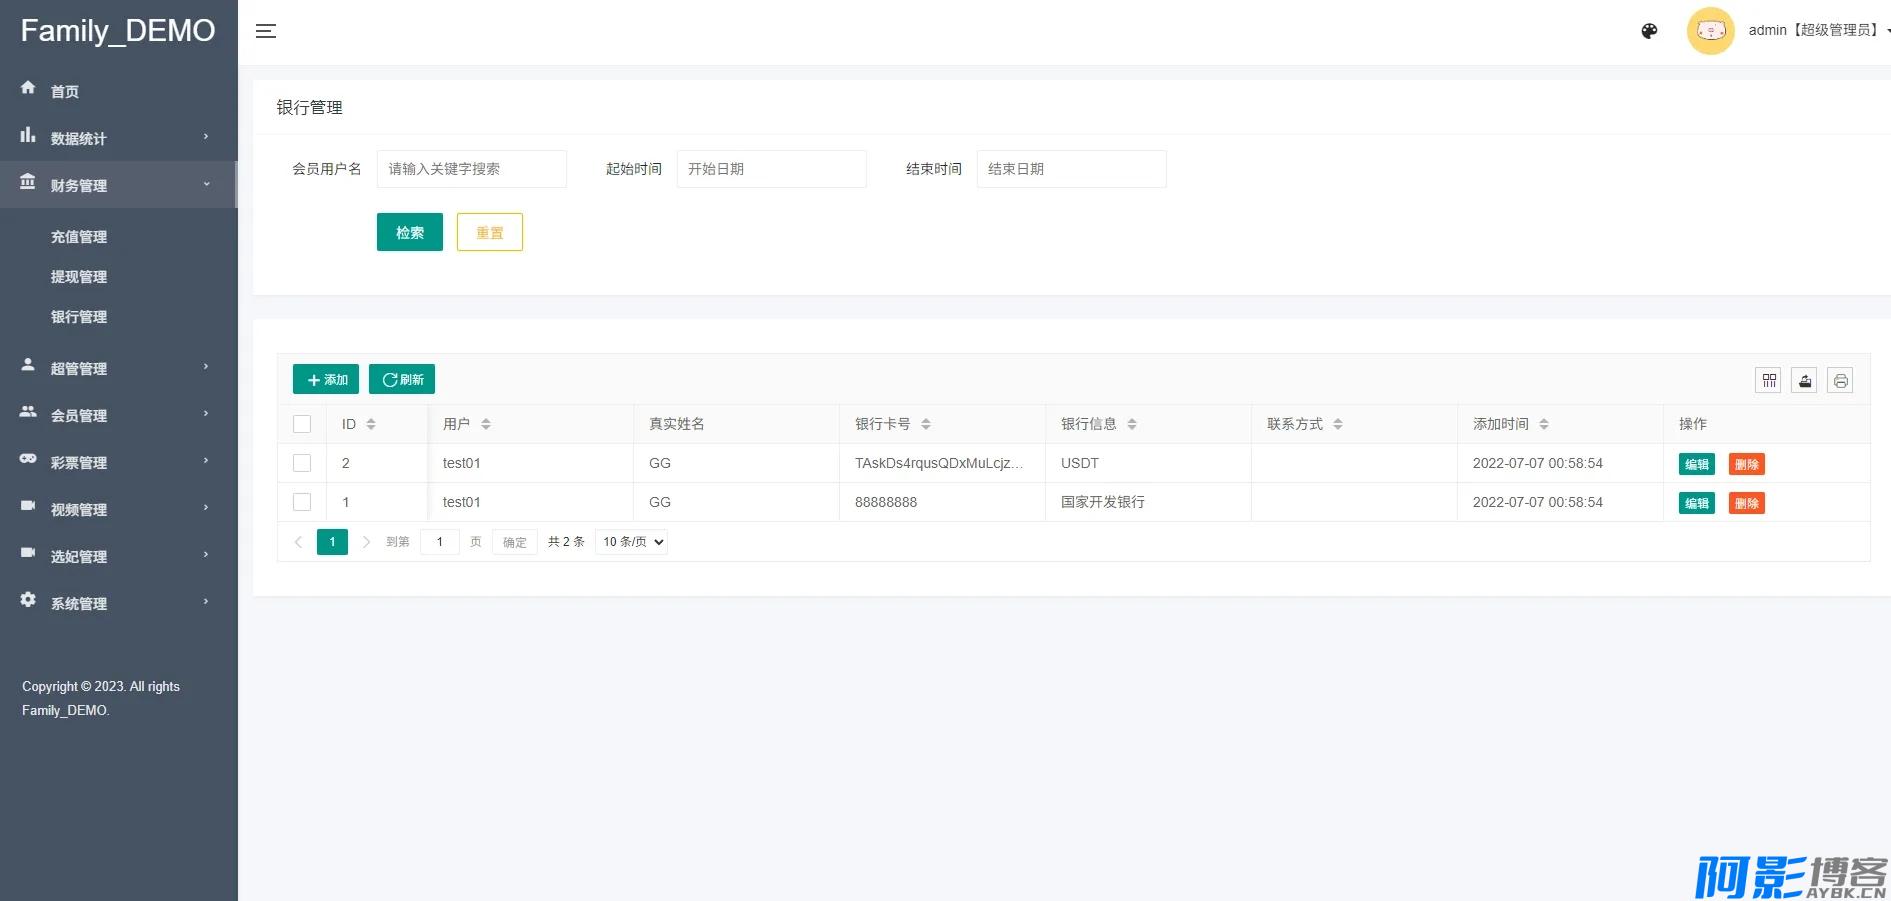Sort by 添加时间 column arrows
The width and height of the screenshot is (1891, 901).
1543,424
